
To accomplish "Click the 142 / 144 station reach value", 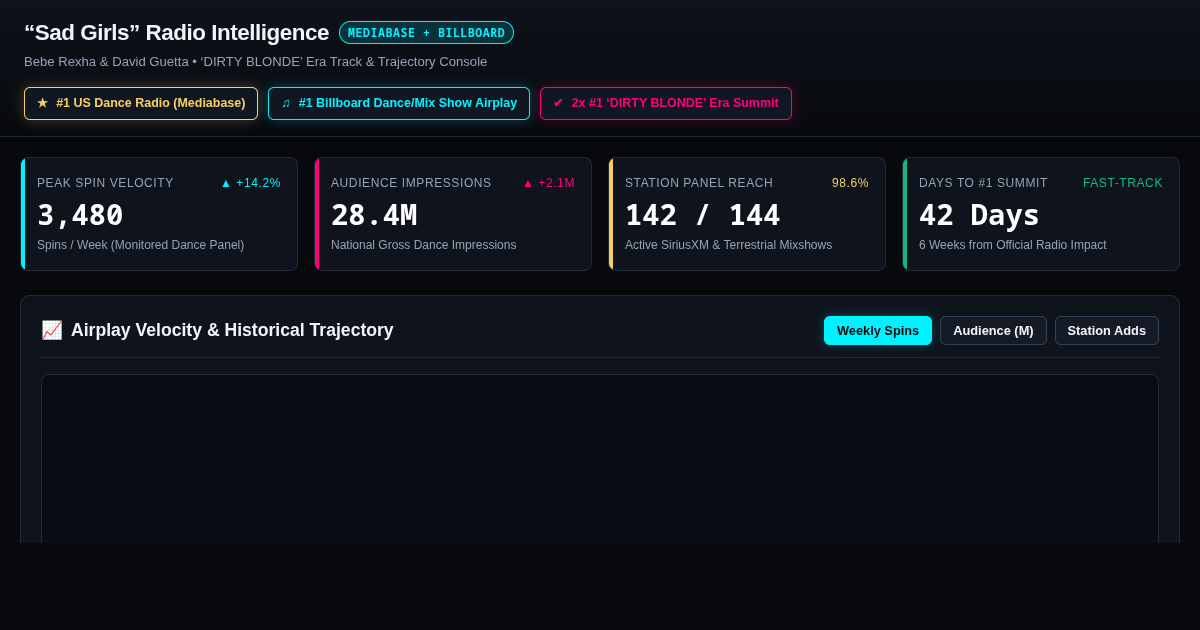I will pyautogui.click(x=703, y=215).
